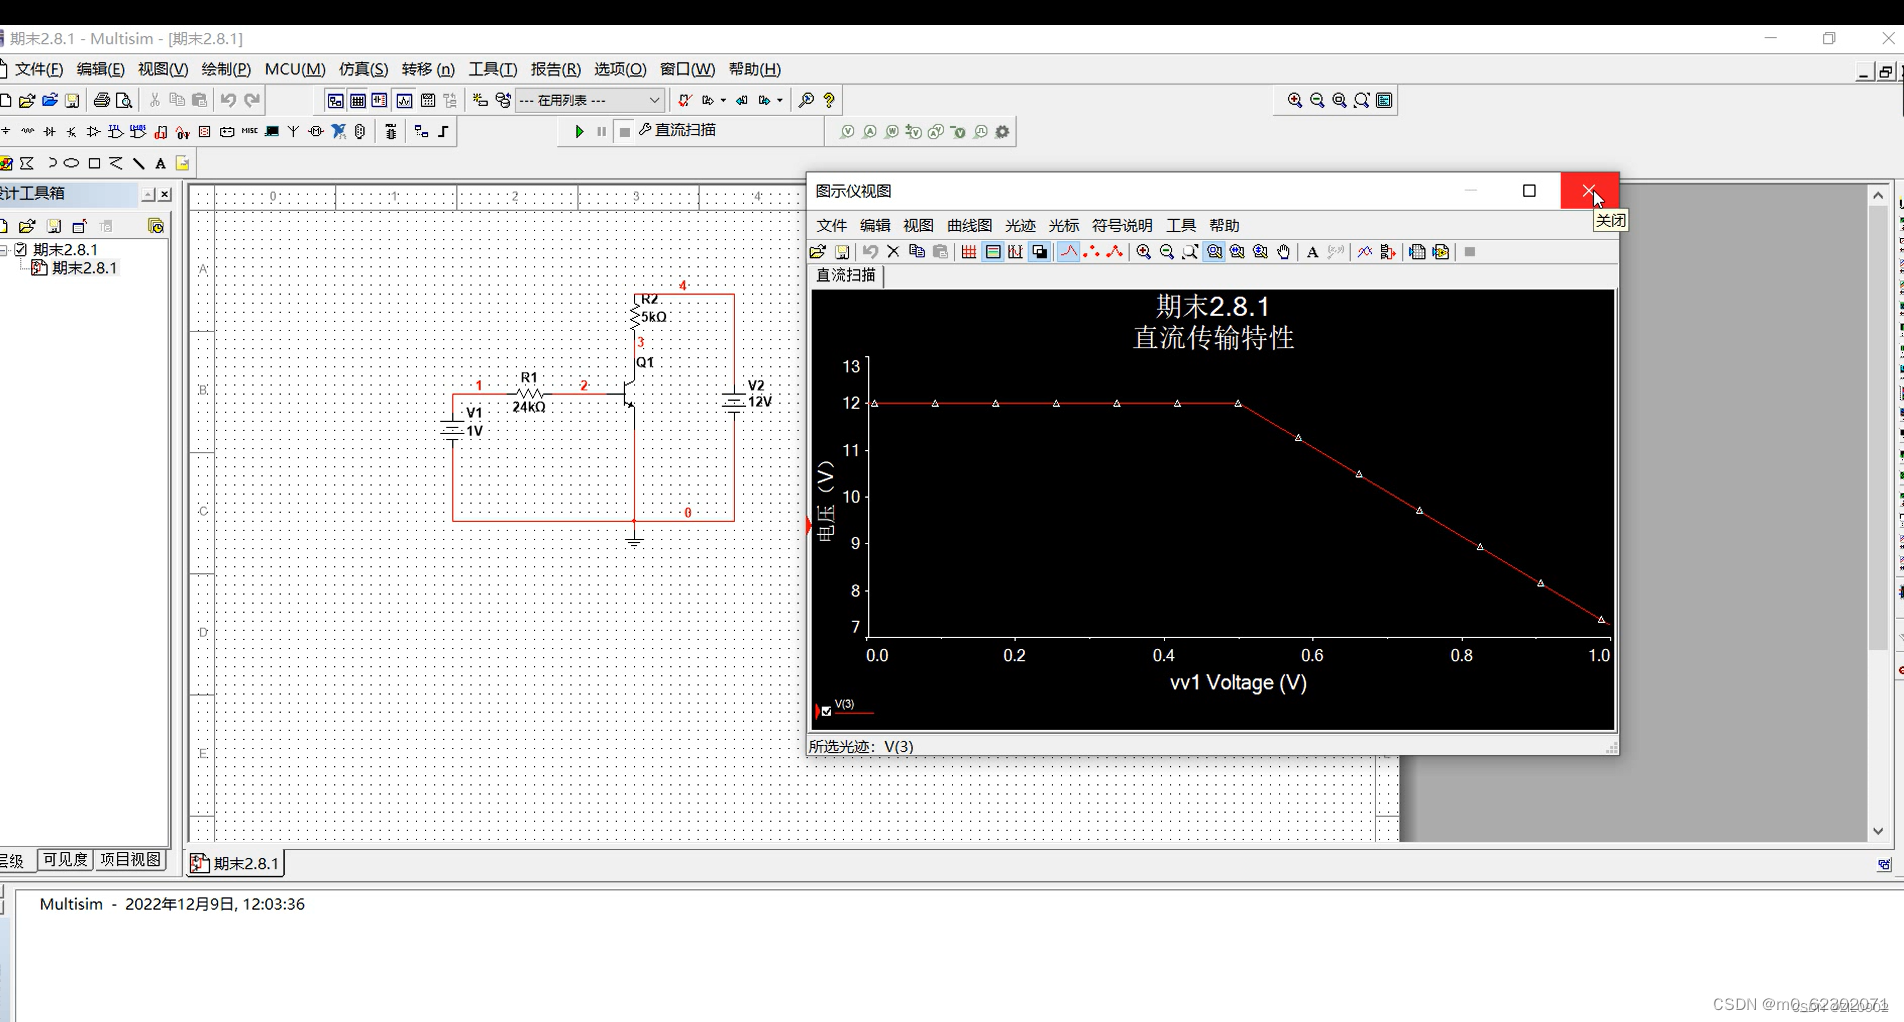Run the simulation with the green play button

pyautogui.click(x=579, y=131)
